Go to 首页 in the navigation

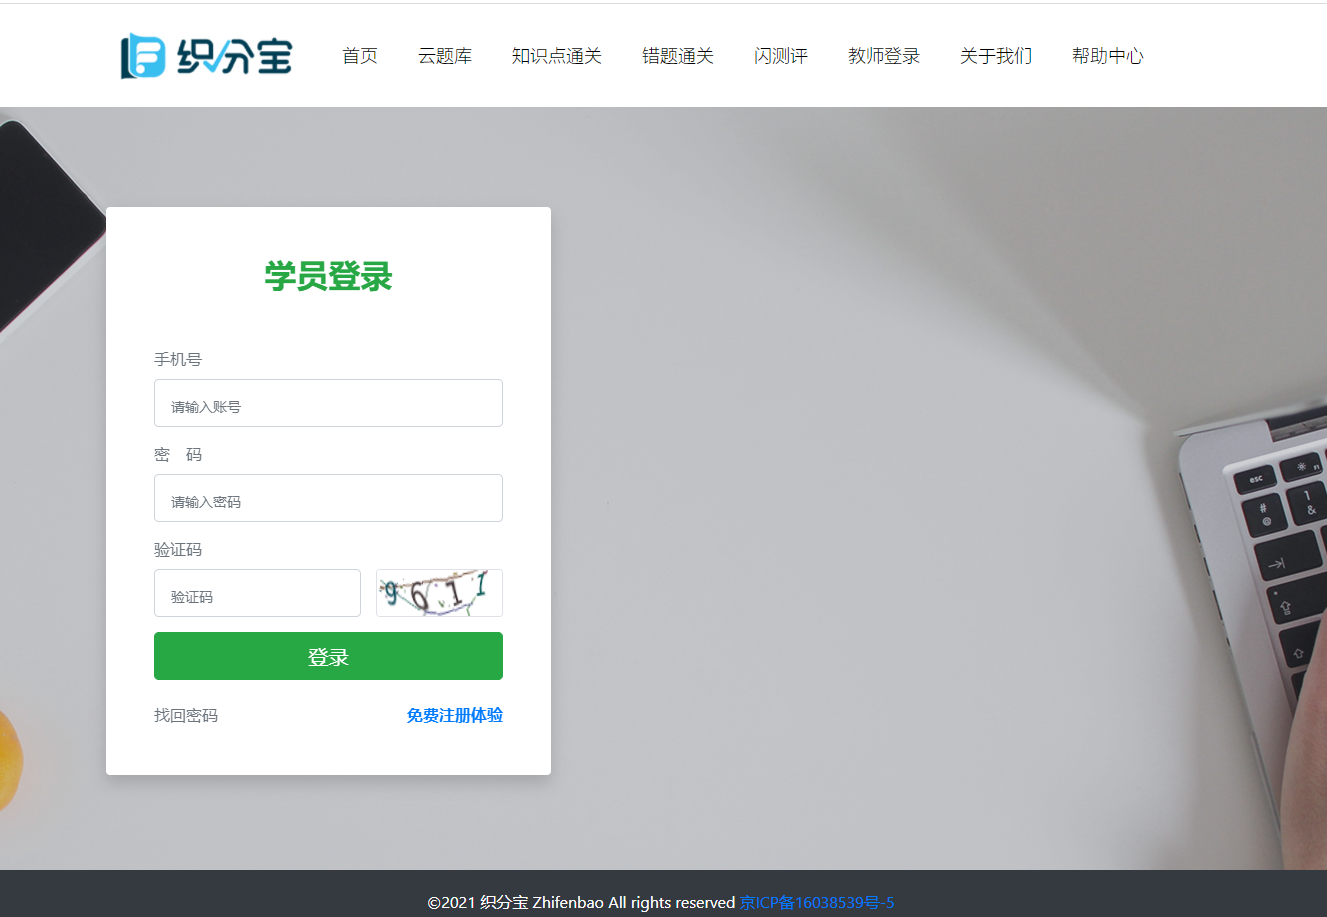click(x=360, y=56)
